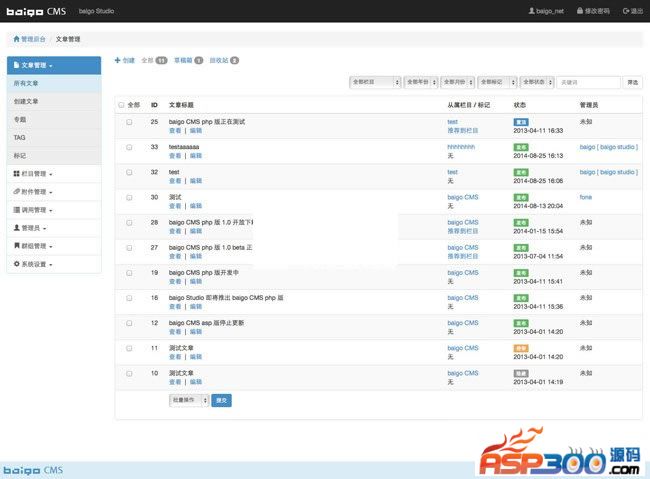Check the box for article ID 25
Screen dimensions: 650x479
tap(129, 122)
